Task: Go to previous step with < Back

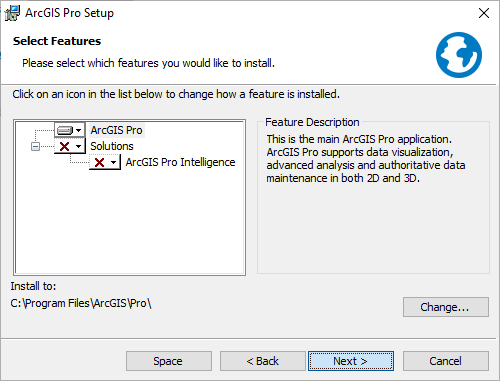Action: [263, 361]
